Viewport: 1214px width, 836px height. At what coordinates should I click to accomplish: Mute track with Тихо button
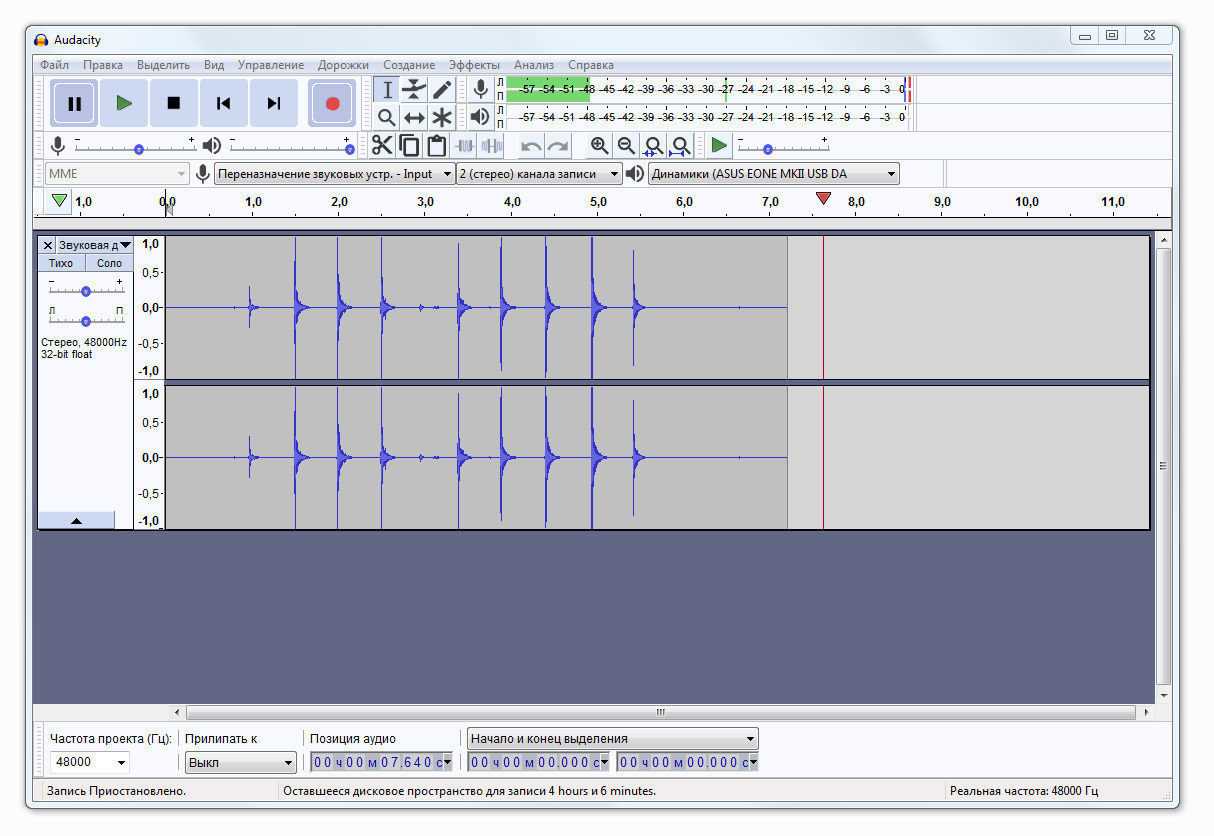pyautogui.click(x=61, y=263)
